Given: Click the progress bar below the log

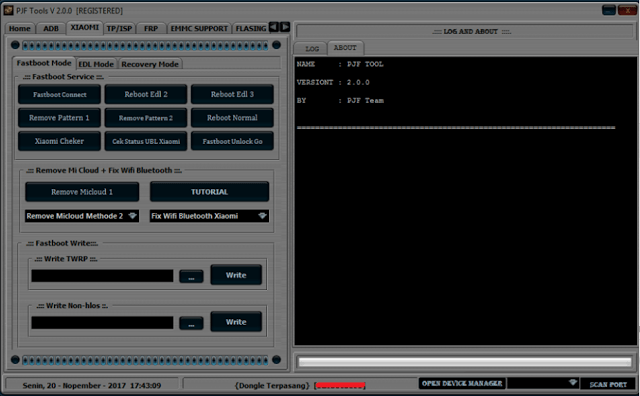Looking at the screenshot, I should click(x=464, y=362).
